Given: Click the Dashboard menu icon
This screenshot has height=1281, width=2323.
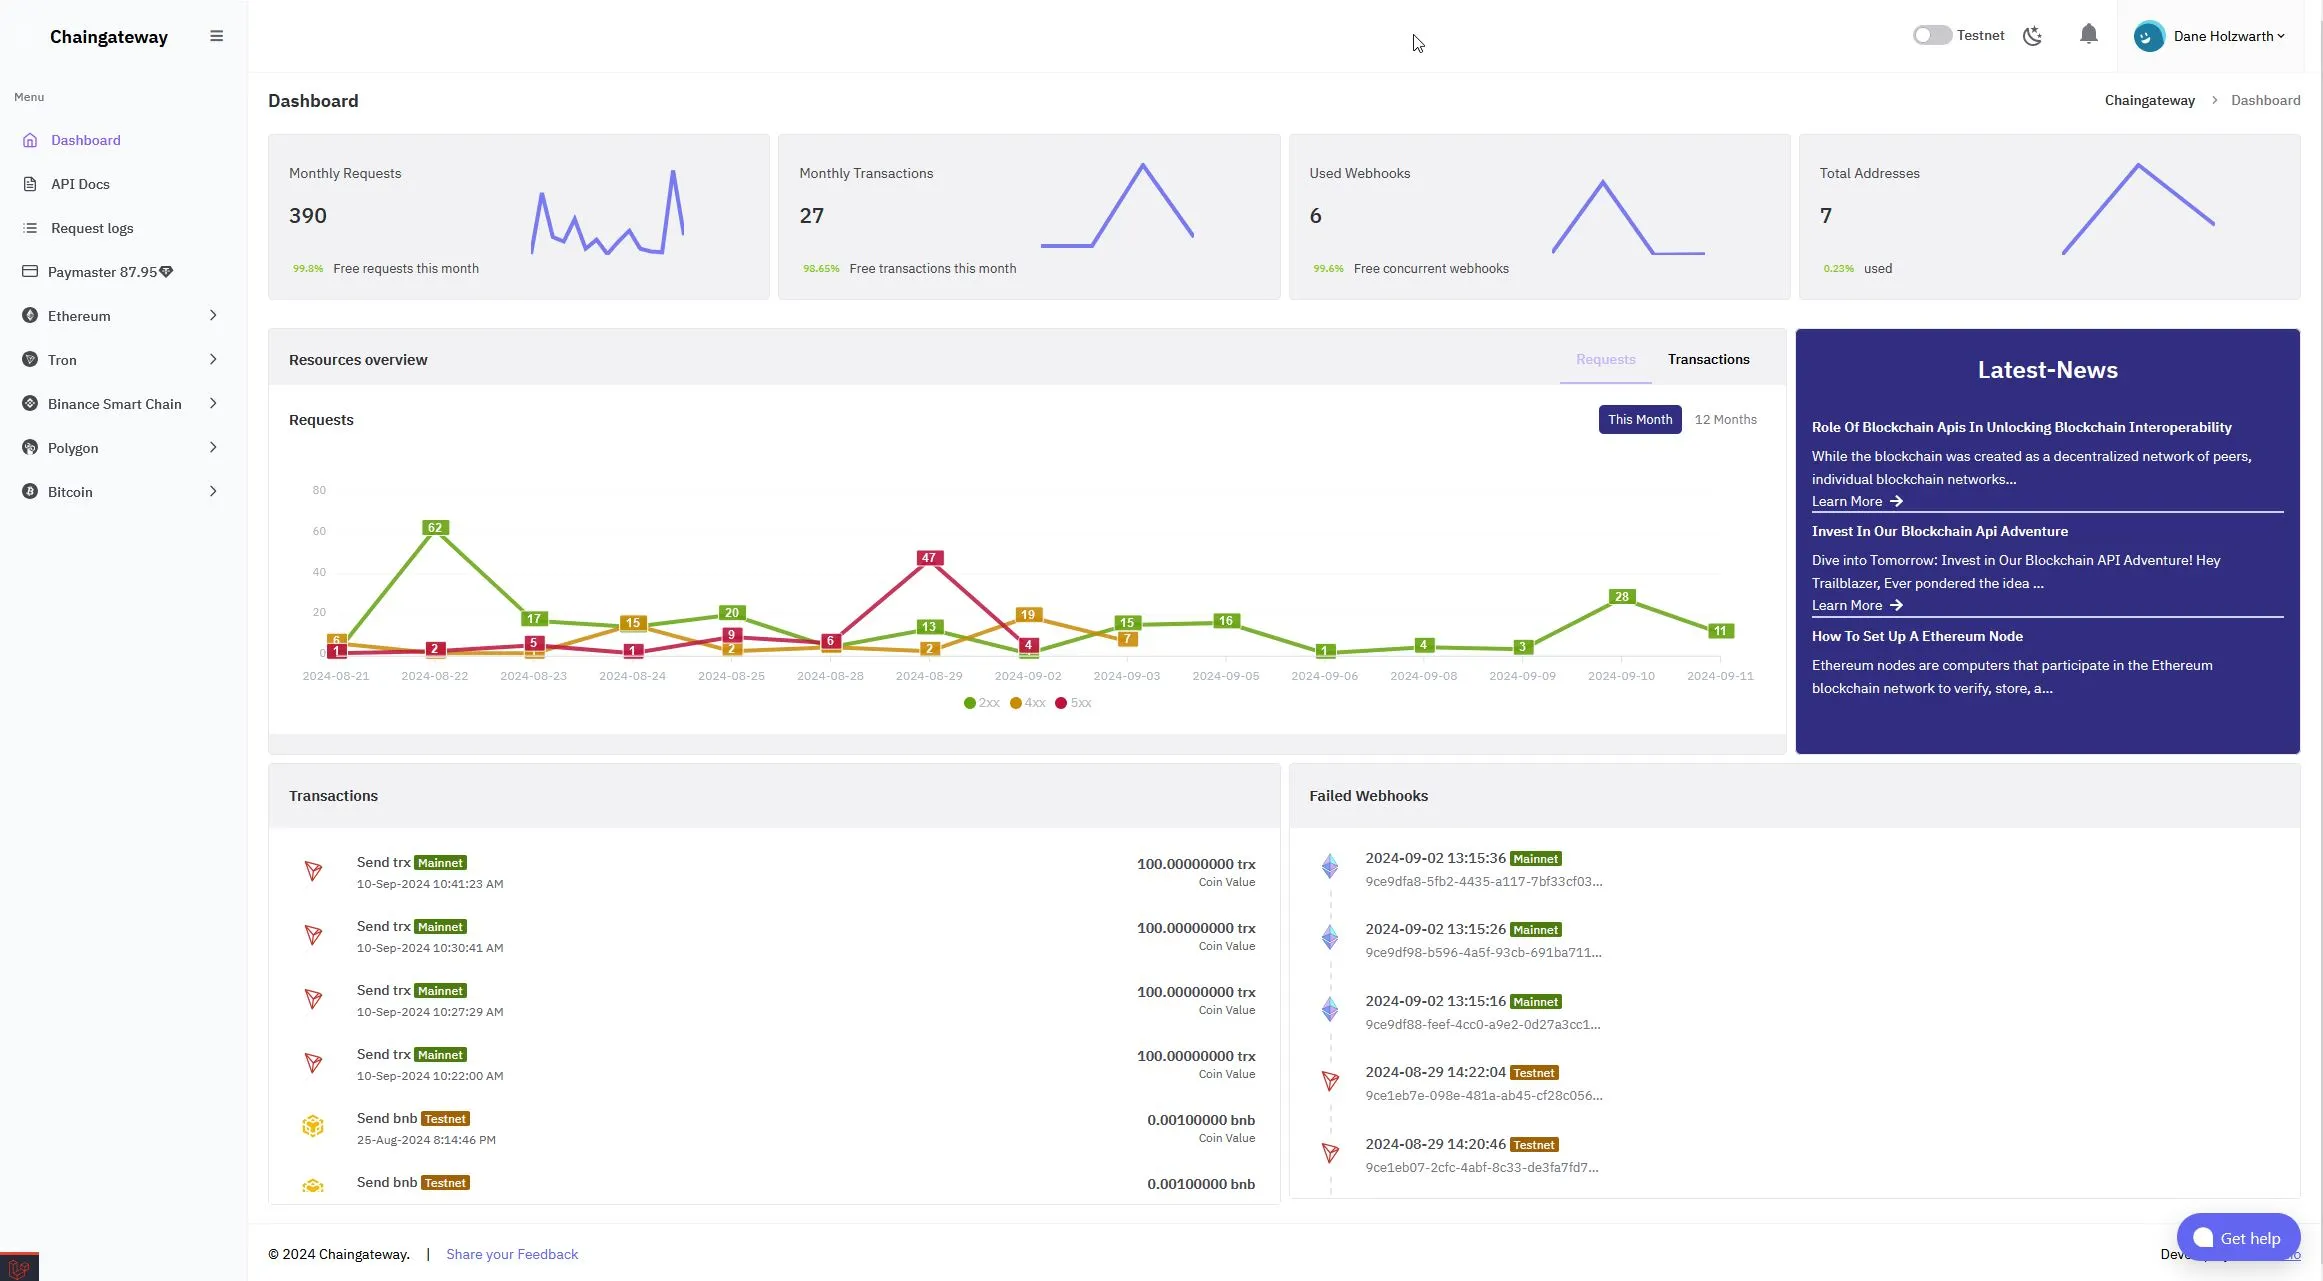Looking at the screenshot, I should pos(30,140).
